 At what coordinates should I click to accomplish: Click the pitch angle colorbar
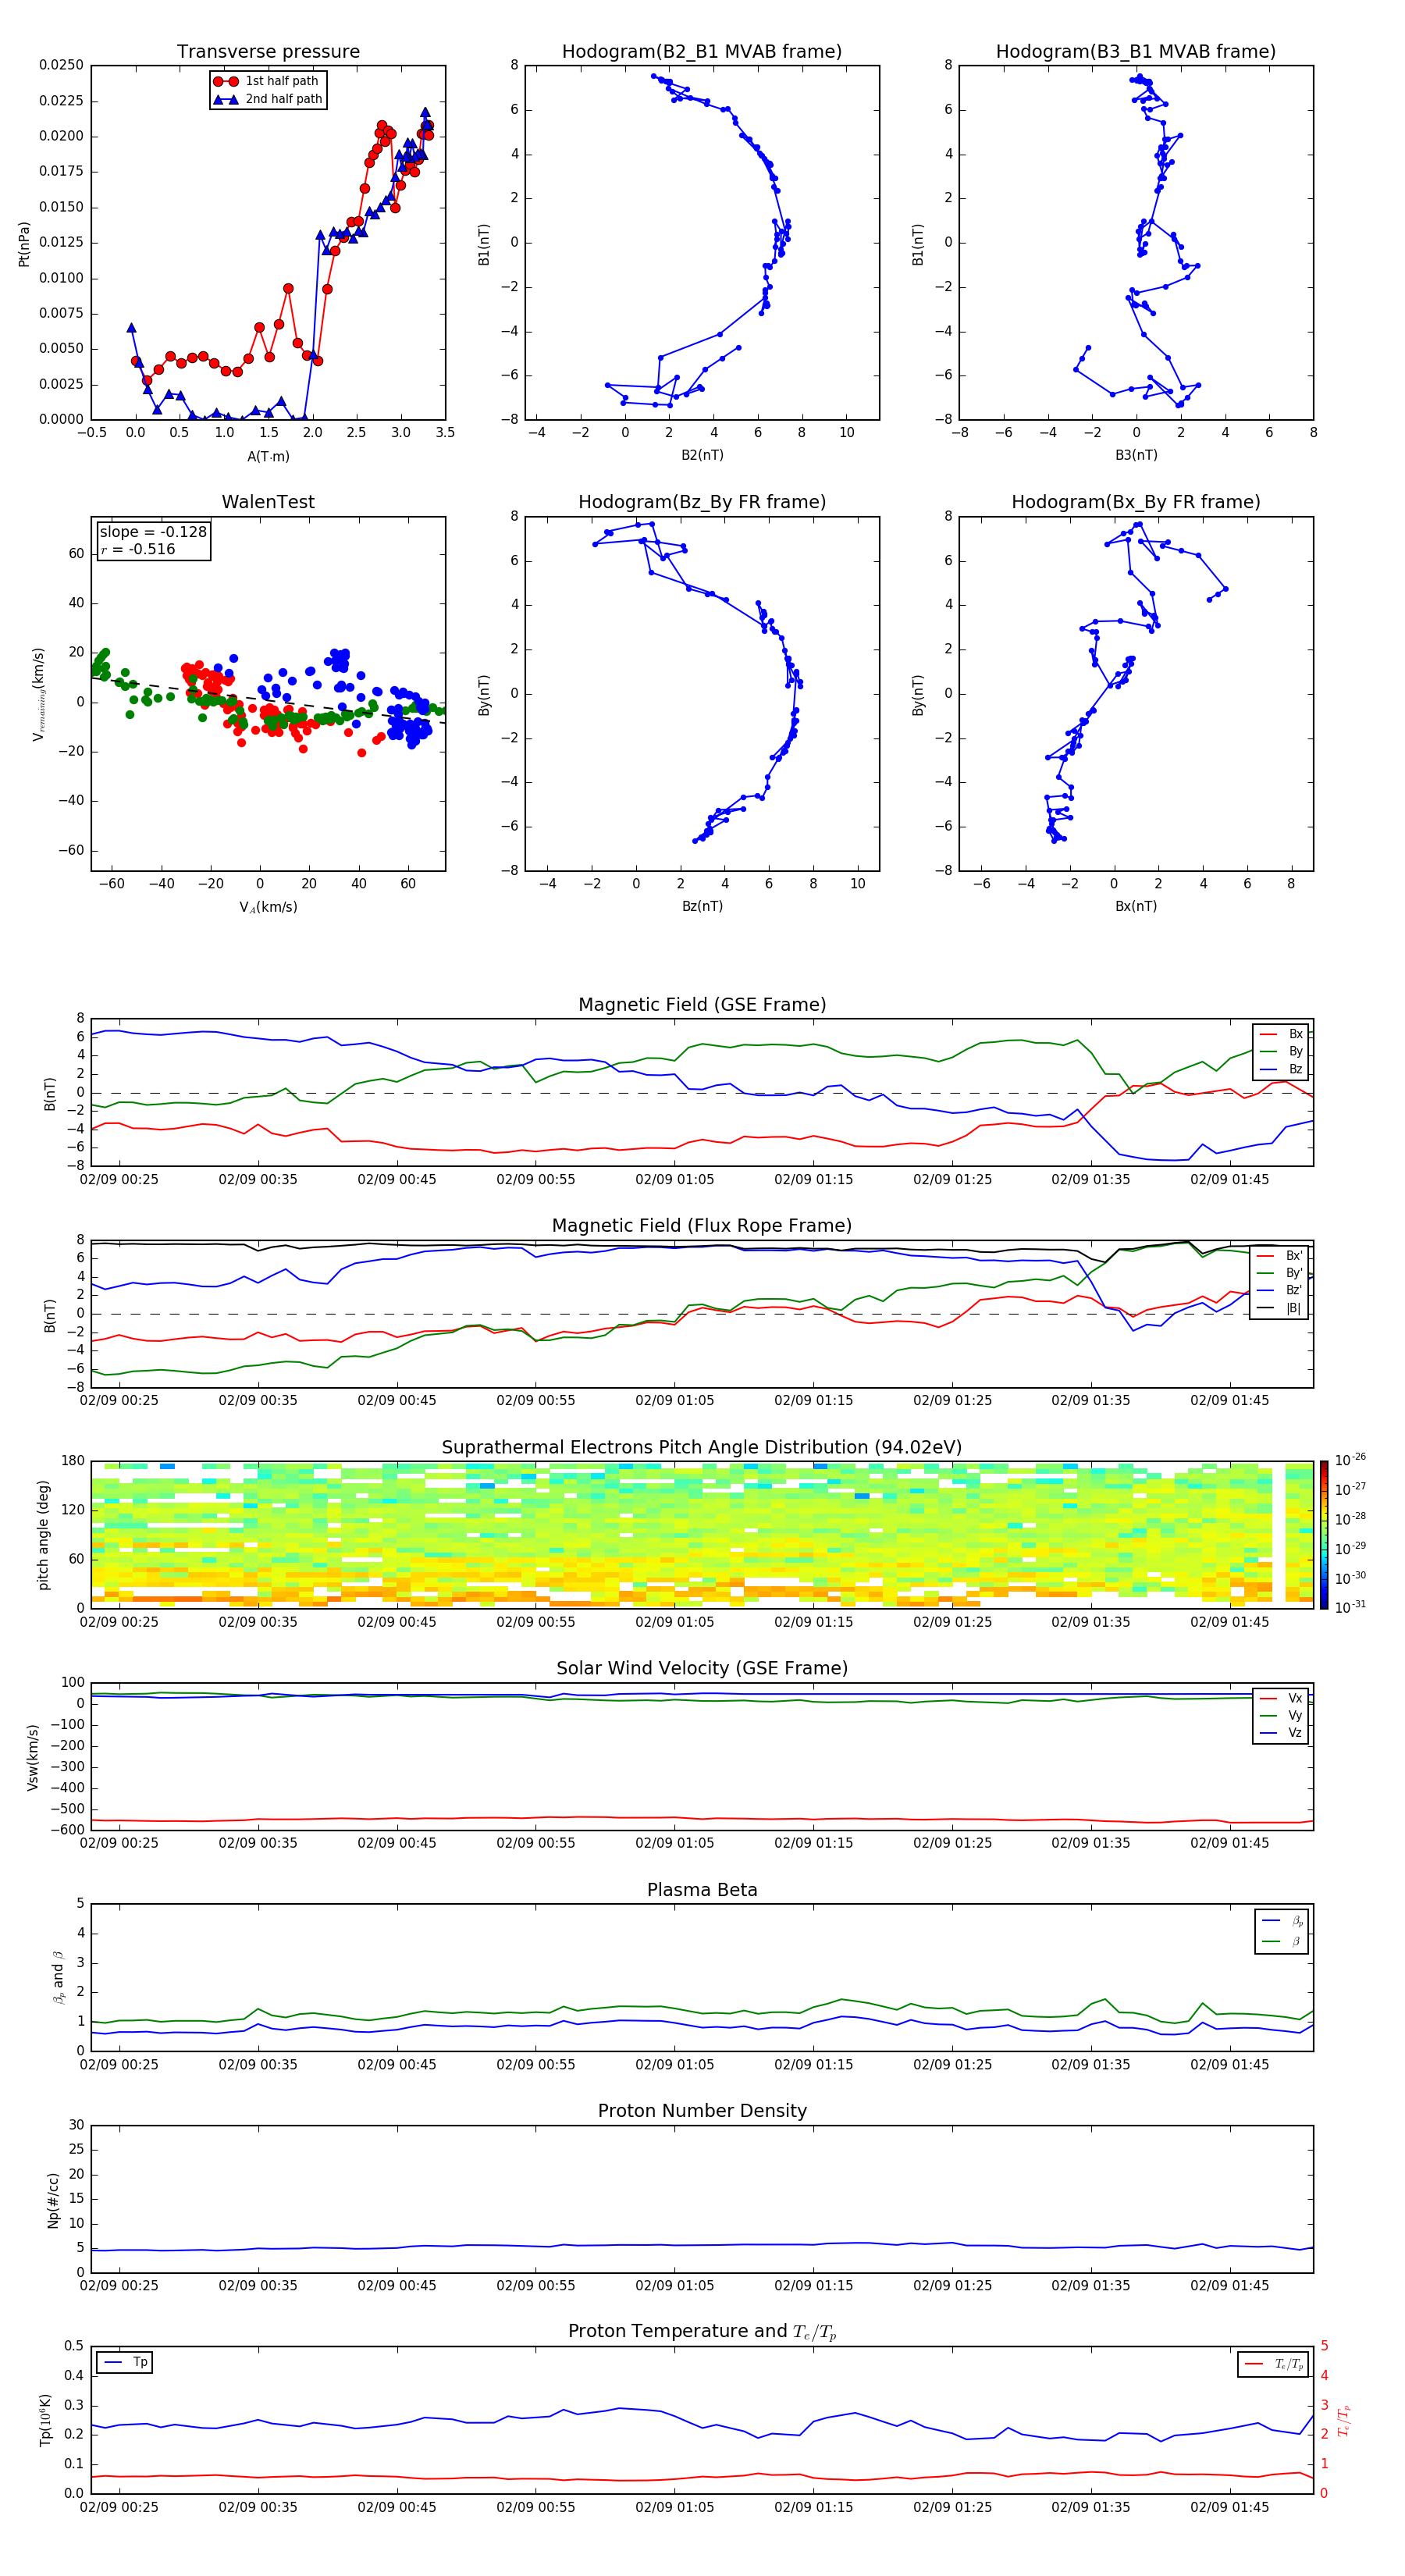click(1324, 1535)
